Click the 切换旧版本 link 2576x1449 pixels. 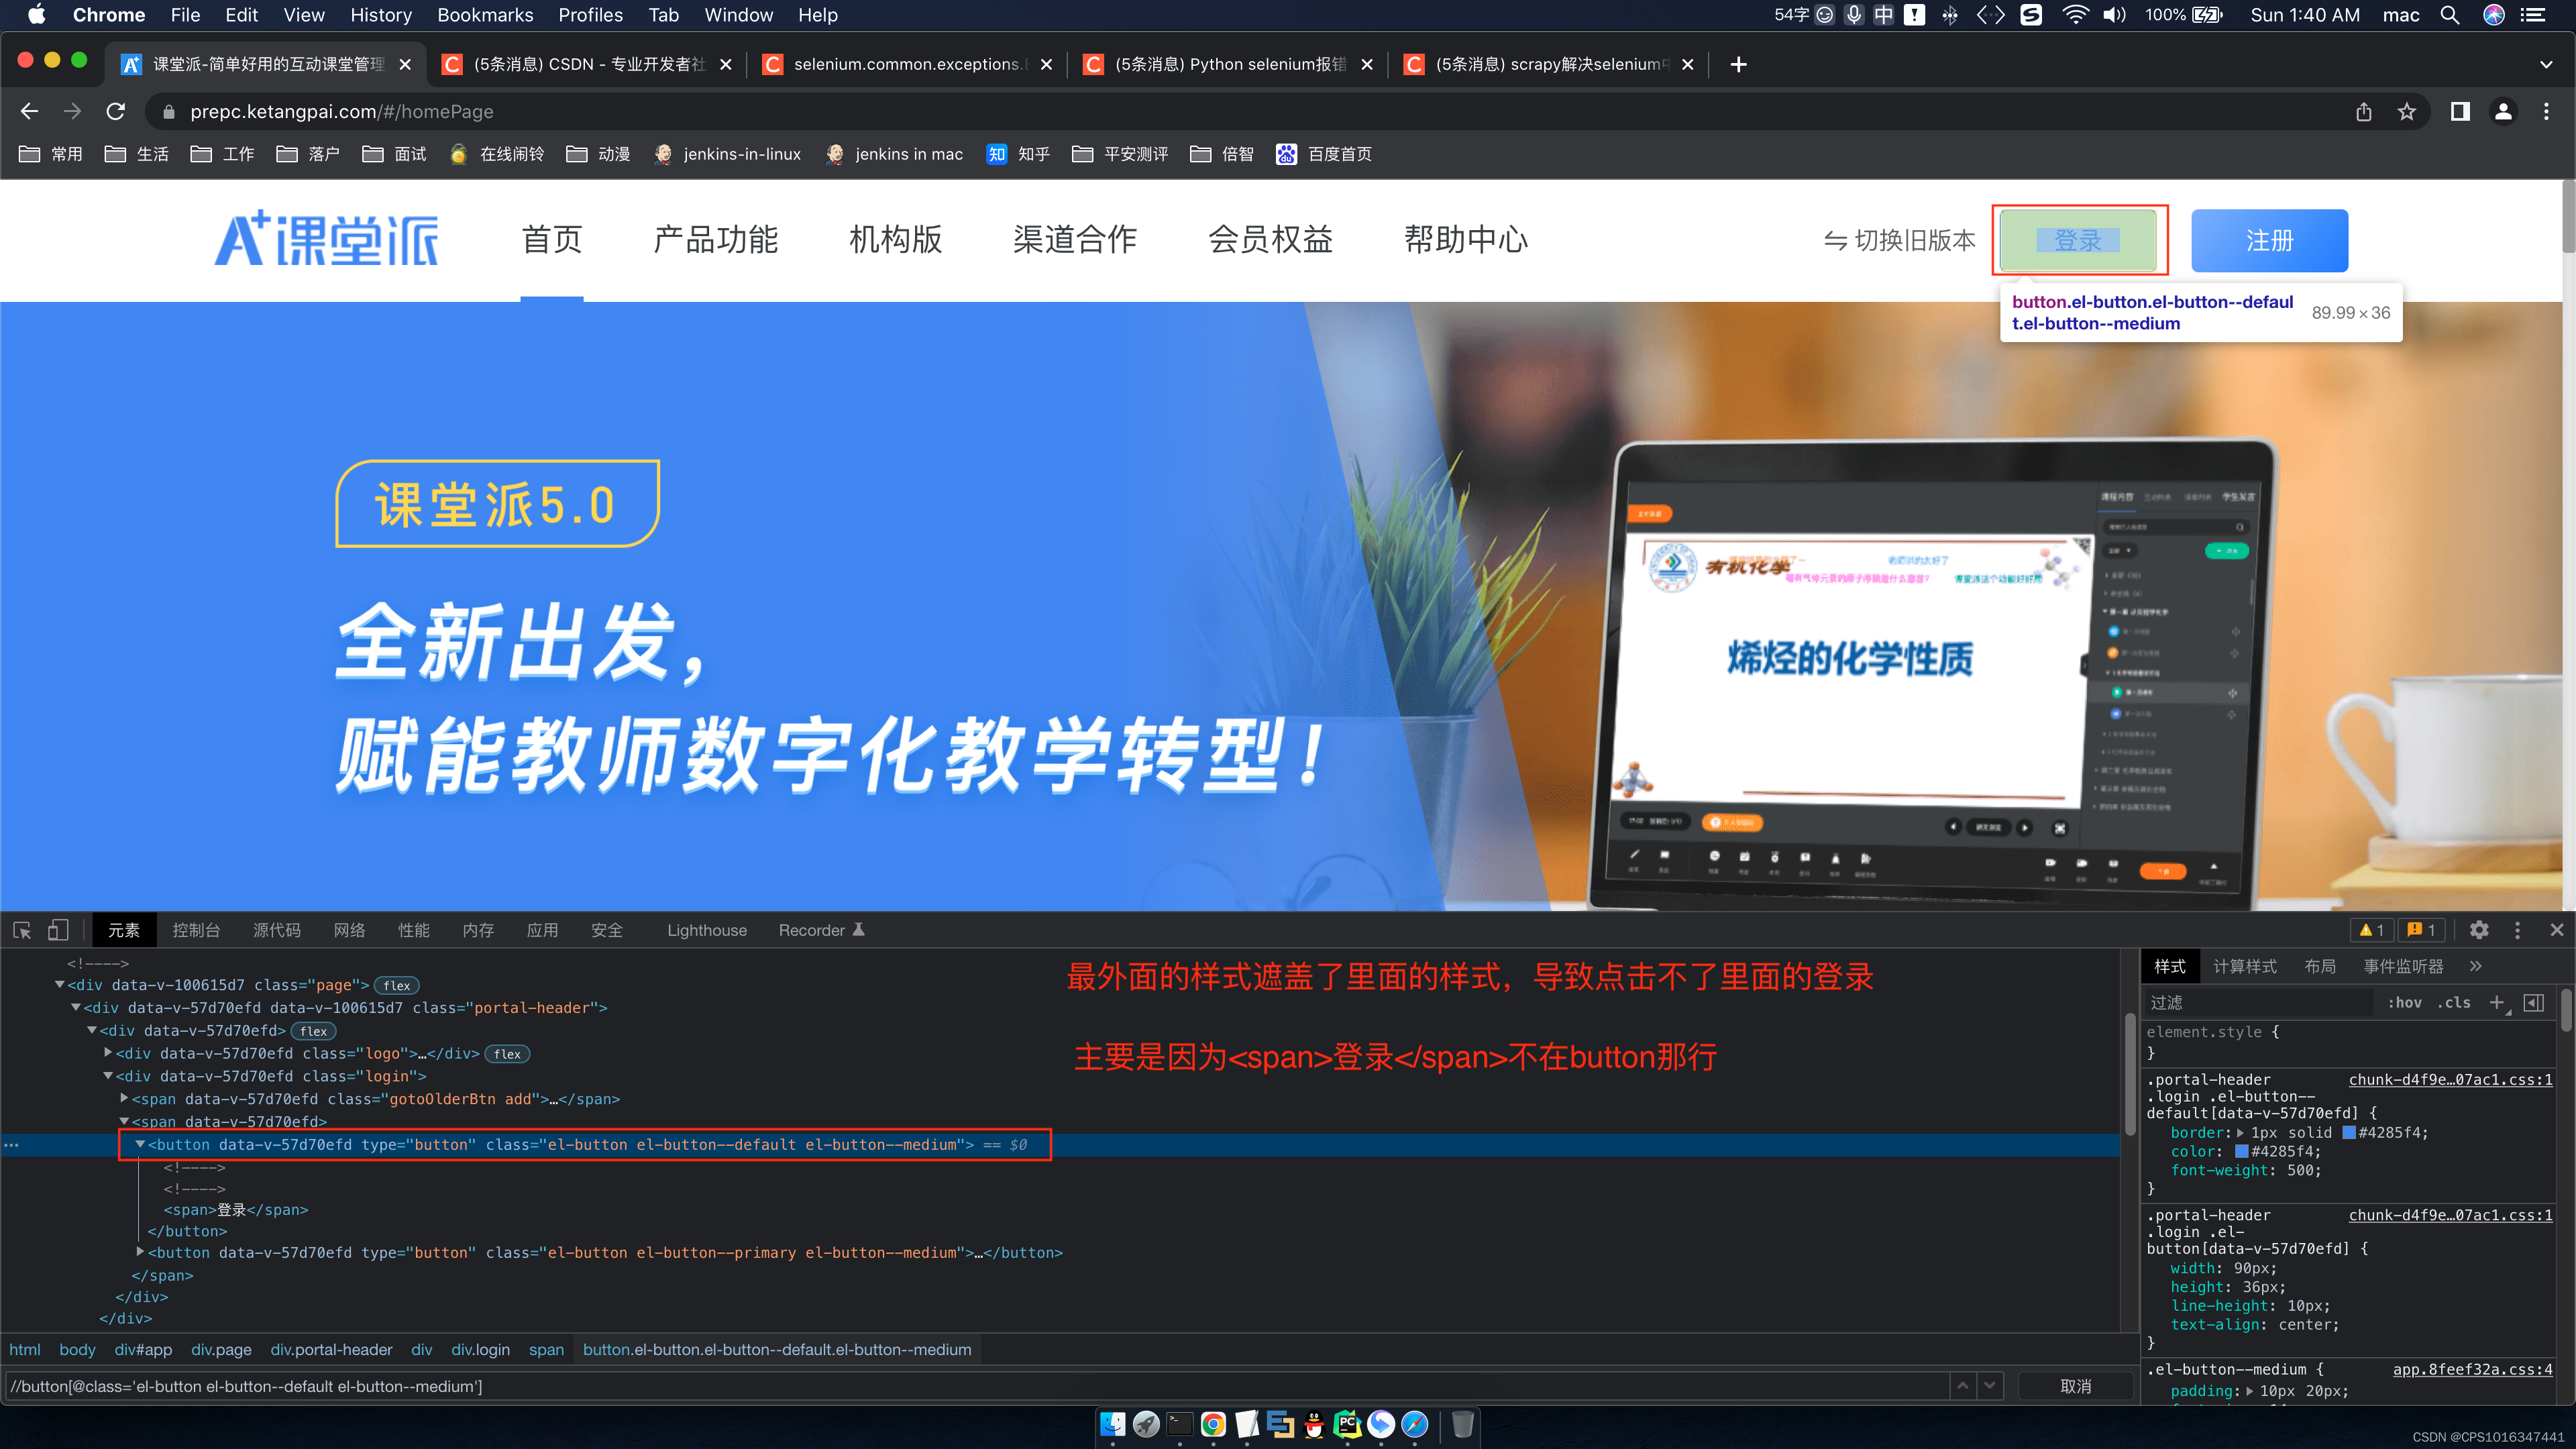point(1900,240)
